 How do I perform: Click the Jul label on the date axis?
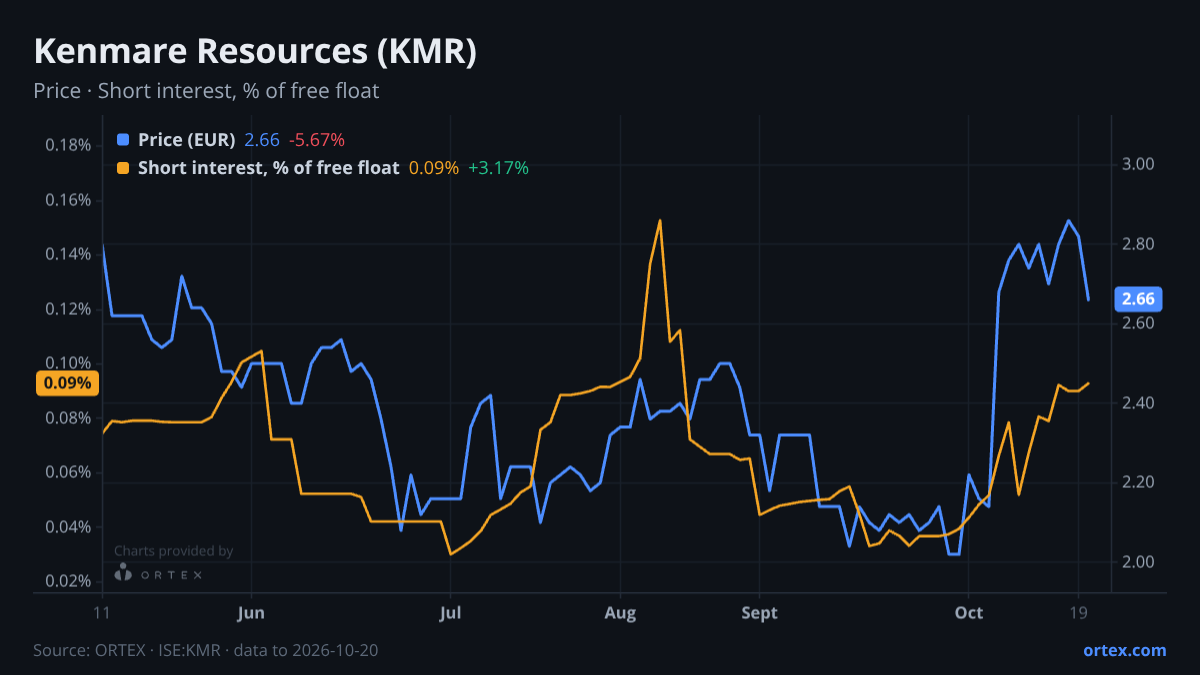pos(450,612)
